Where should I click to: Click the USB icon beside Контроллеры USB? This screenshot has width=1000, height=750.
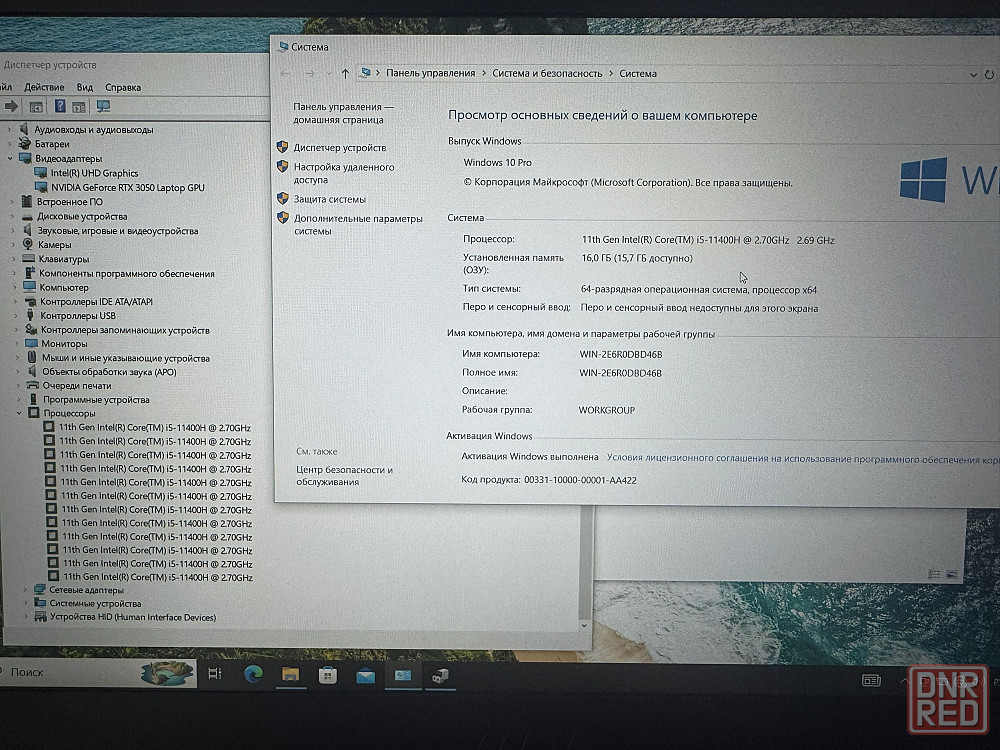click(x=30, y=315)
